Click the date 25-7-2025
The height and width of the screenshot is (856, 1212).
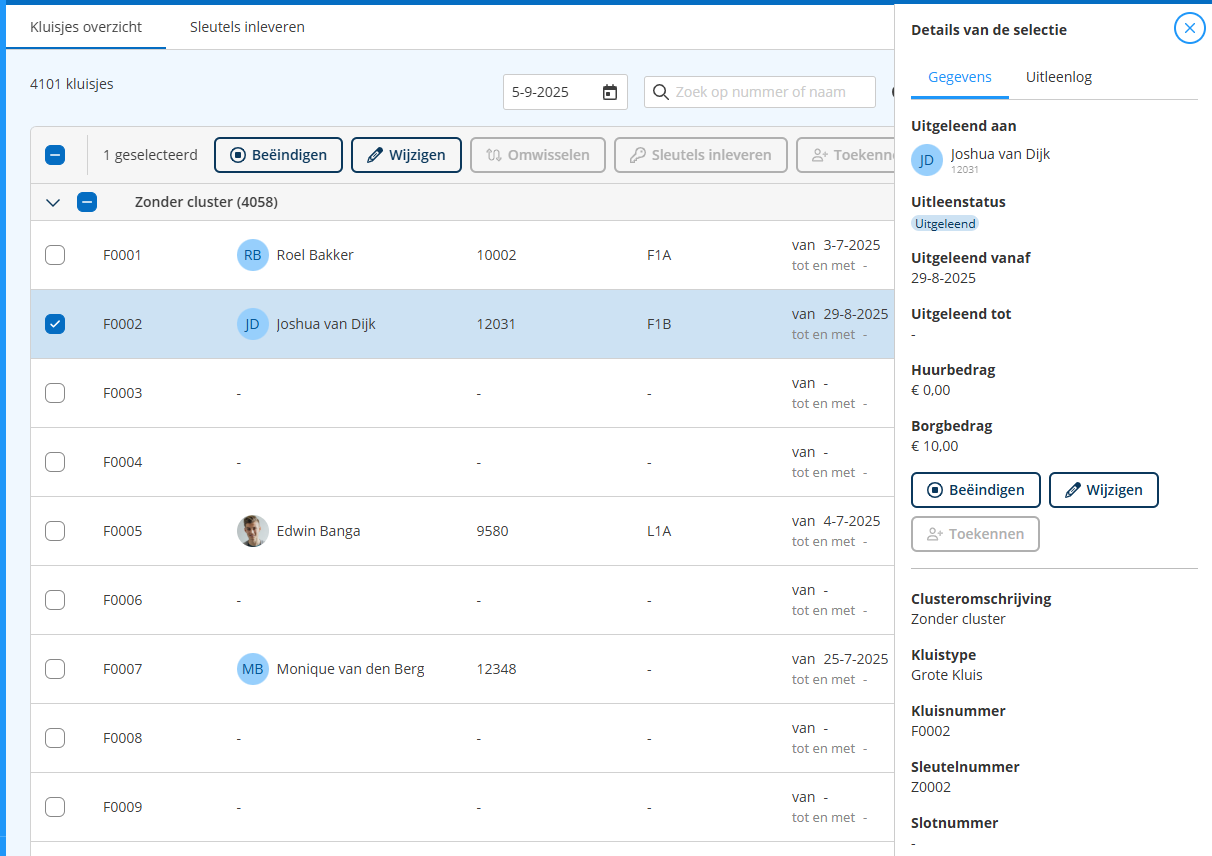(855, 659)
